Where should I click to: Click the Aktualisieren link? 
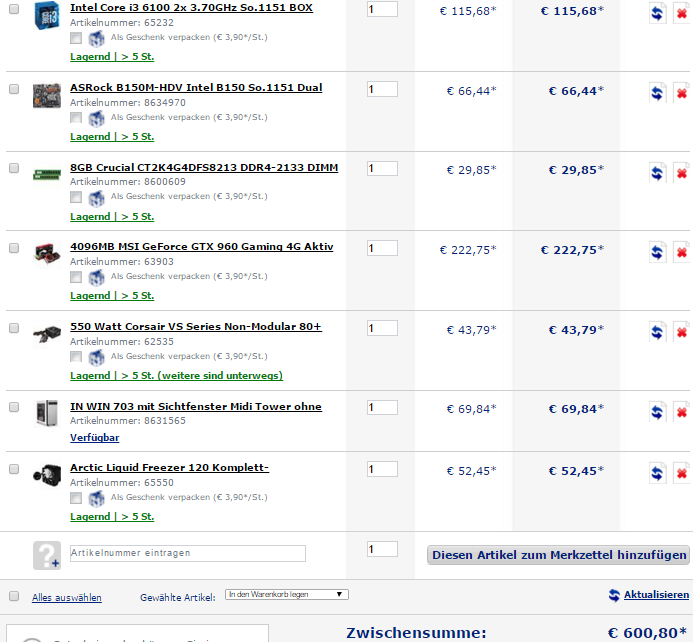[x=656, y=595]
